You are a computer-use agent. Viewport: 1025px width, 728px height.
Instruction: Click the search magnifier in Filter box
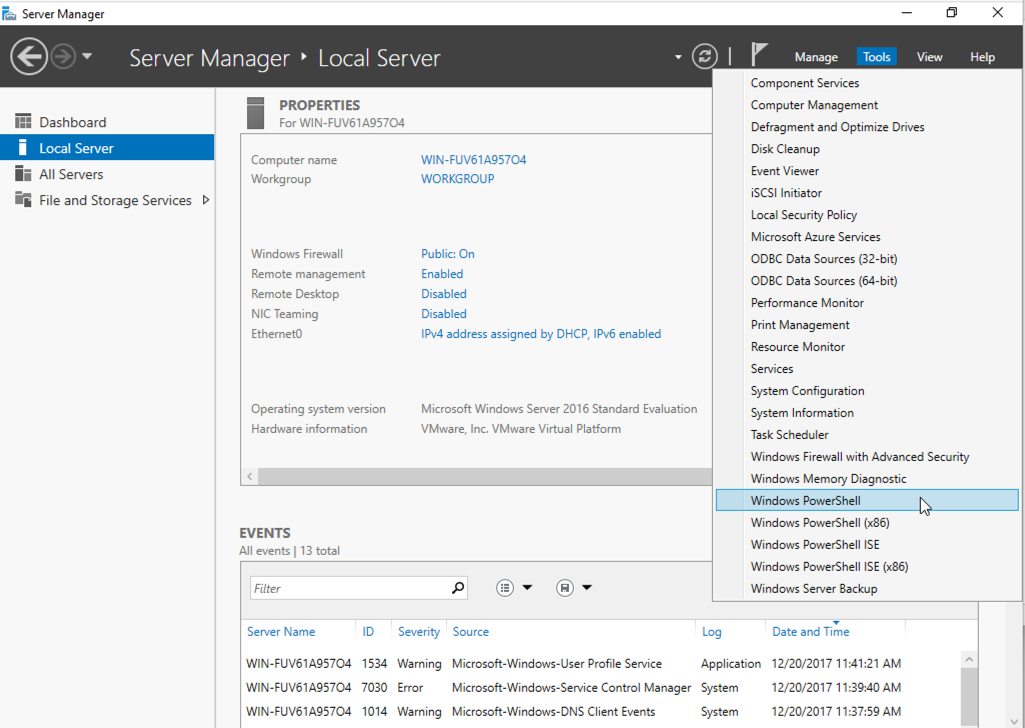point(458,588)
